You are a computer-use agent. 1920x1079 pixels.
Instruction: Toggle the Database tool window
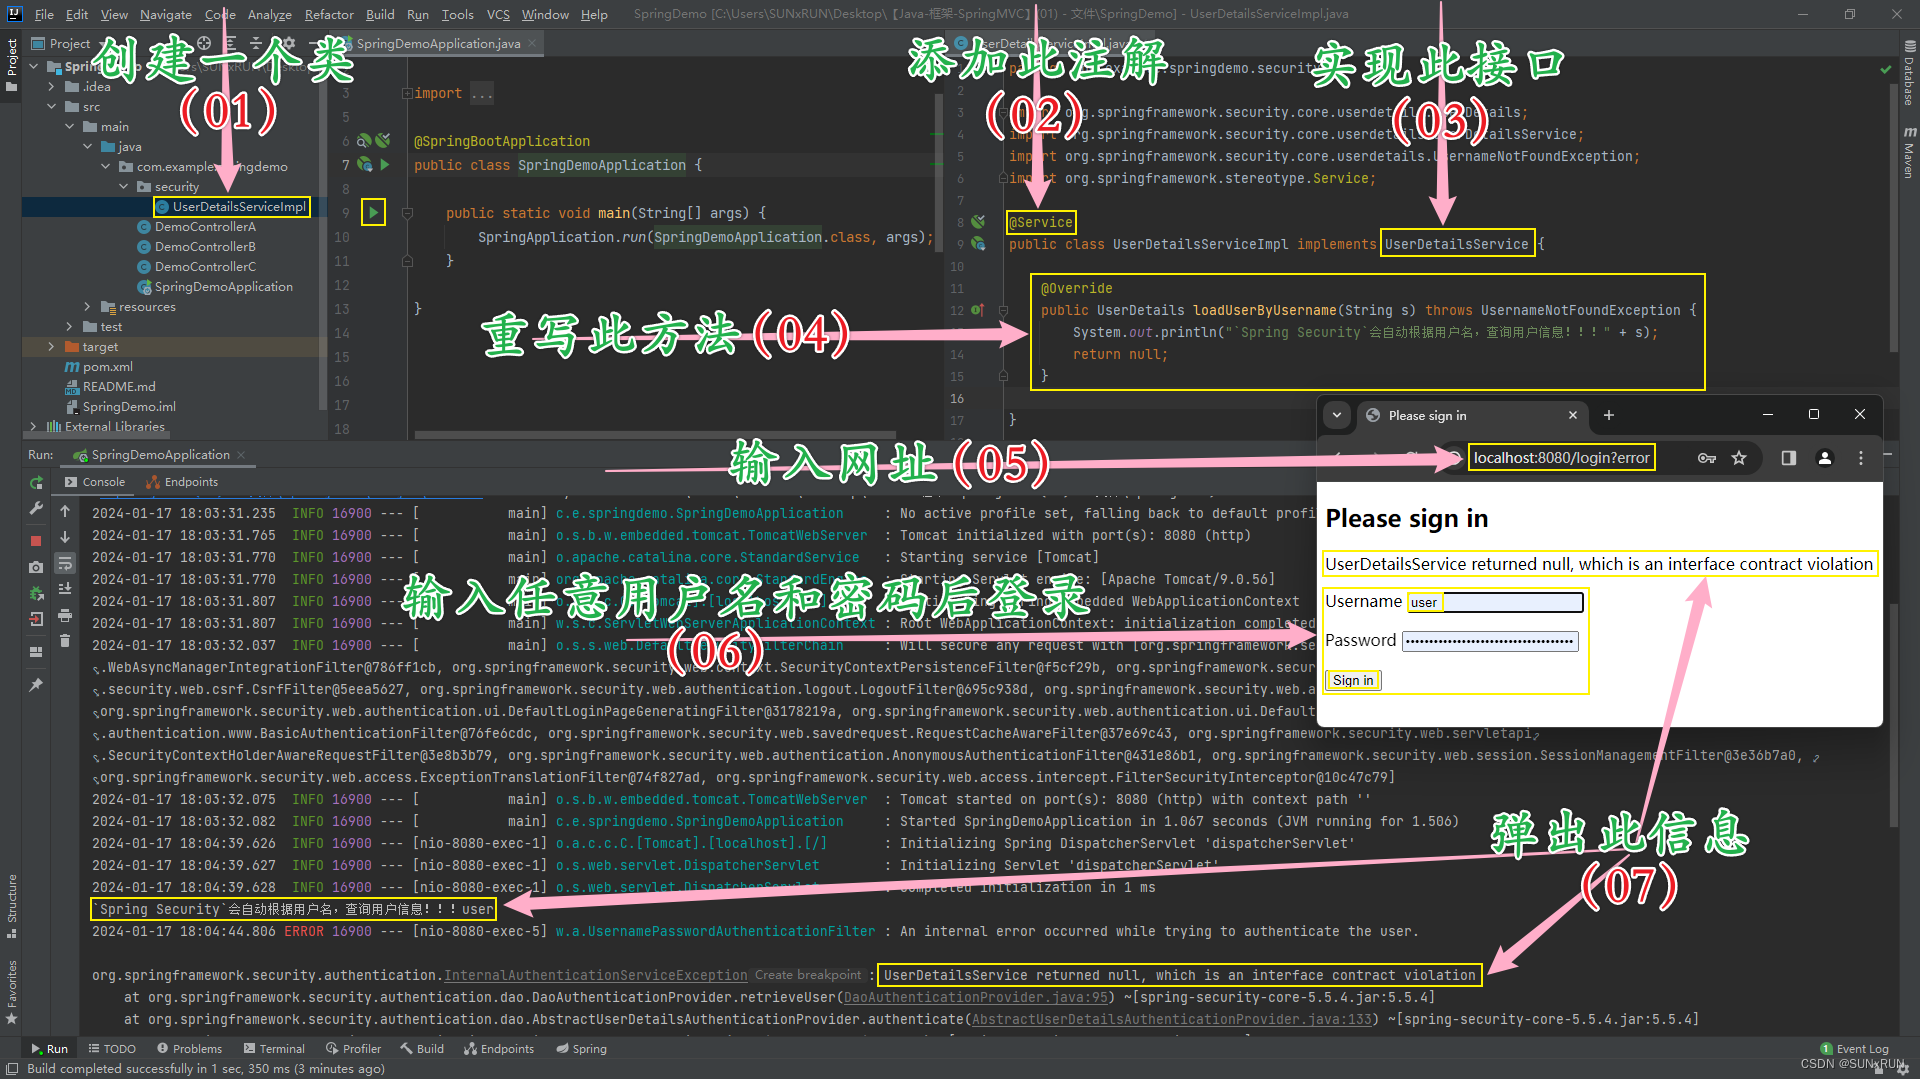1909,75
